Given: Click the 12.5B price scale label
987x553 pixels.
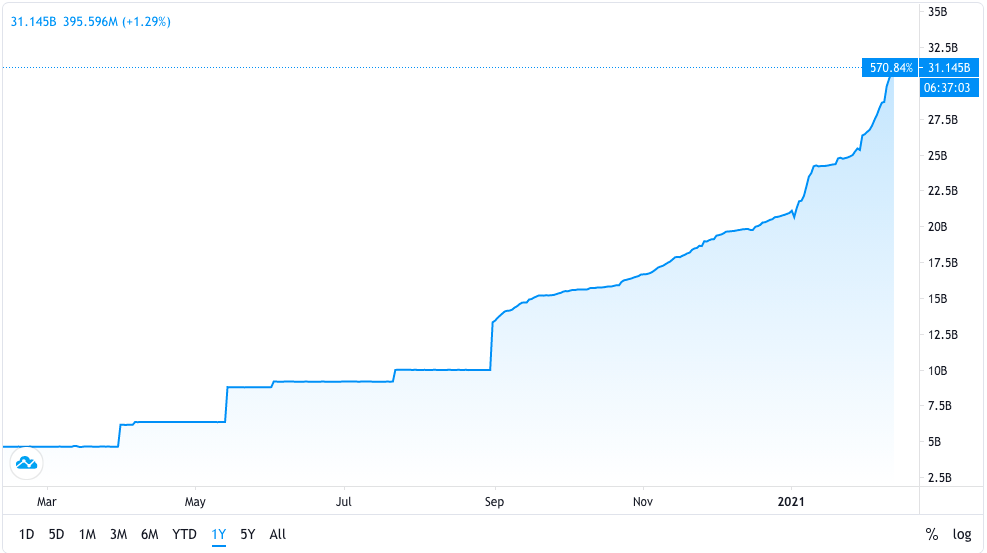Looking at the screenshot, I should (x=942, y=335).
